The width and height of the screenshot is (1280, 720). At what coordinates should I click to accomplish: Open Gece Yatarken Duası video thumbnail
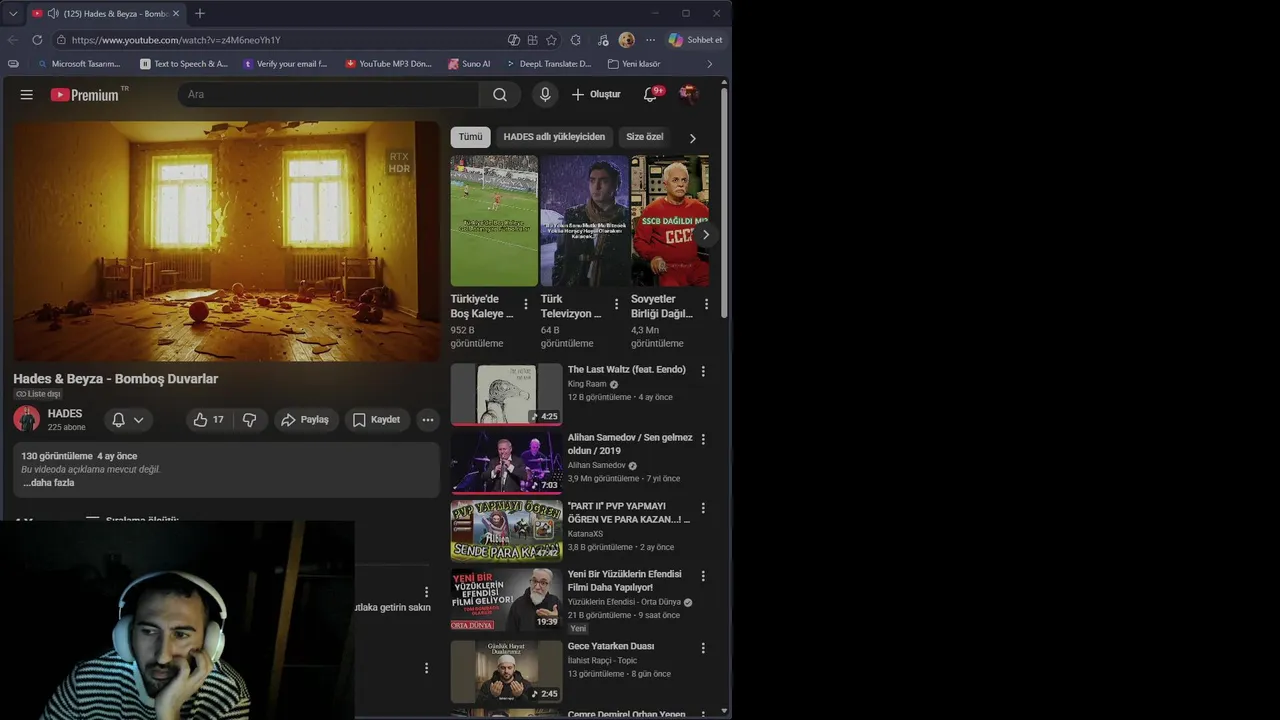pyautogui.click(x=506, y=672)
